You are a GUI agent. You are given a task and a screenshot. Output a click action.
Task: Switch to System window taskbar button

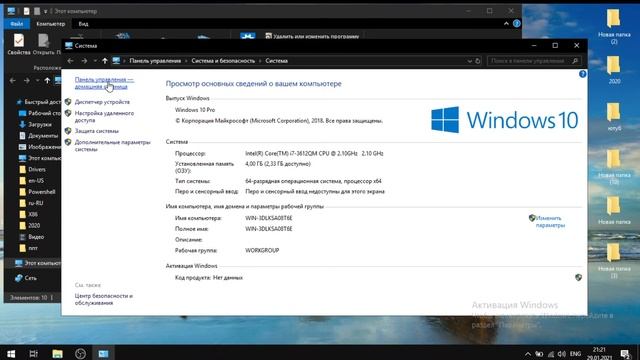point(103,353)
